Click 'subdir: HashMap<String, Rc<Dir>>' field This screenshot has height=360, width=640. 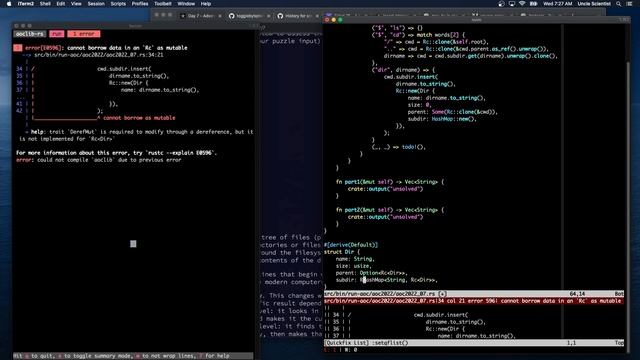point(387,280)
